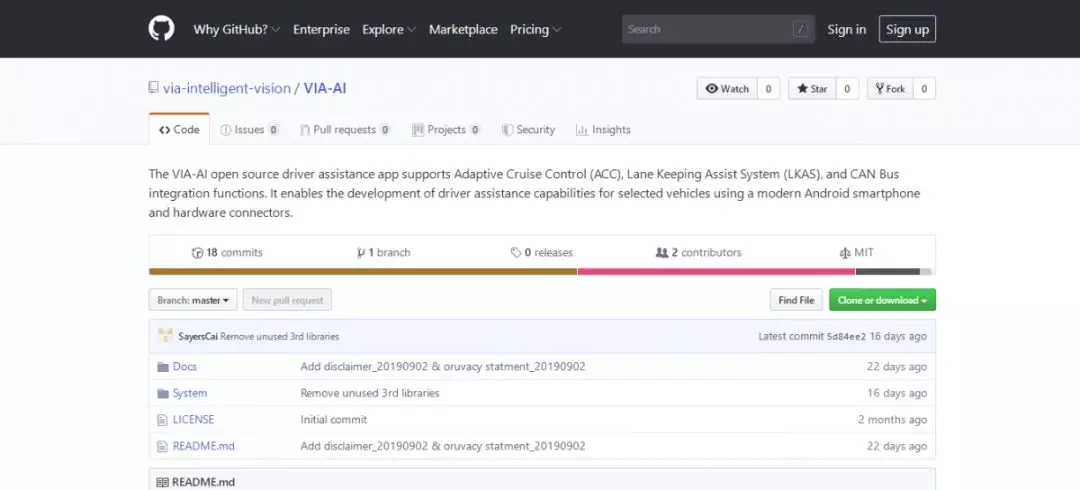Open Docs row commit message link
The image size is (1080, 490).
(443, 367)
